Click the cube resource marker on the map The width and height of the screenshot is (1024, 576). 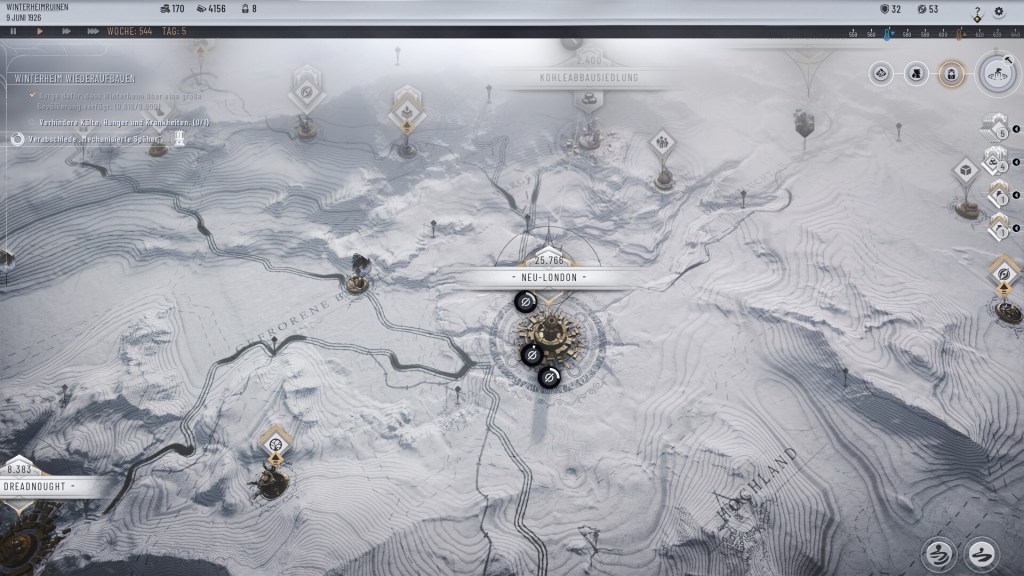pyautogui.click(x=965, y=171)
